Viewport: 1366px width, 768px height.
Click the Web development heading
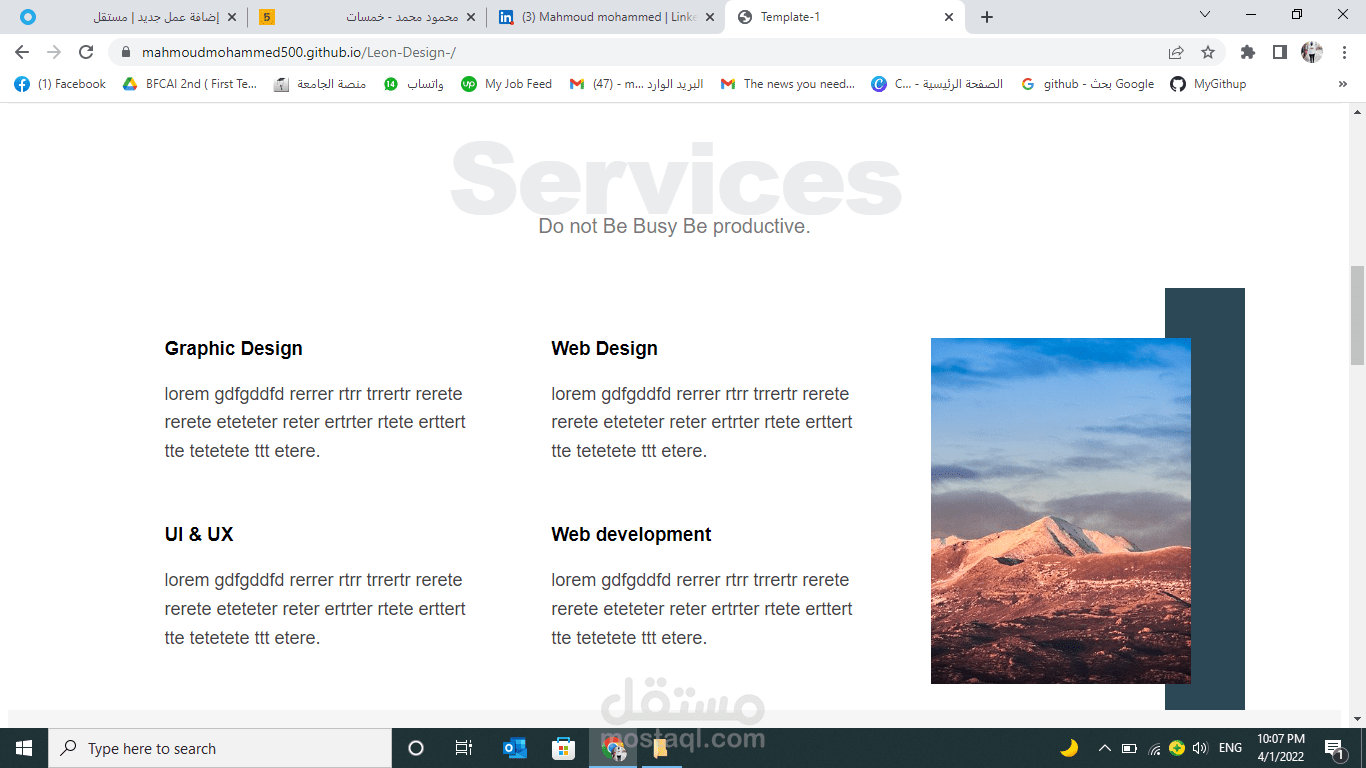click(631, 534)
